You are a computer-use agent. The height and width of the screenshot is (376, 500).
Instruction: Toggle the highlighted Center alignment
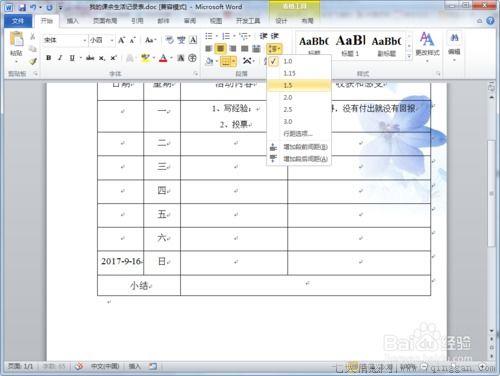[x=220, y=49]
